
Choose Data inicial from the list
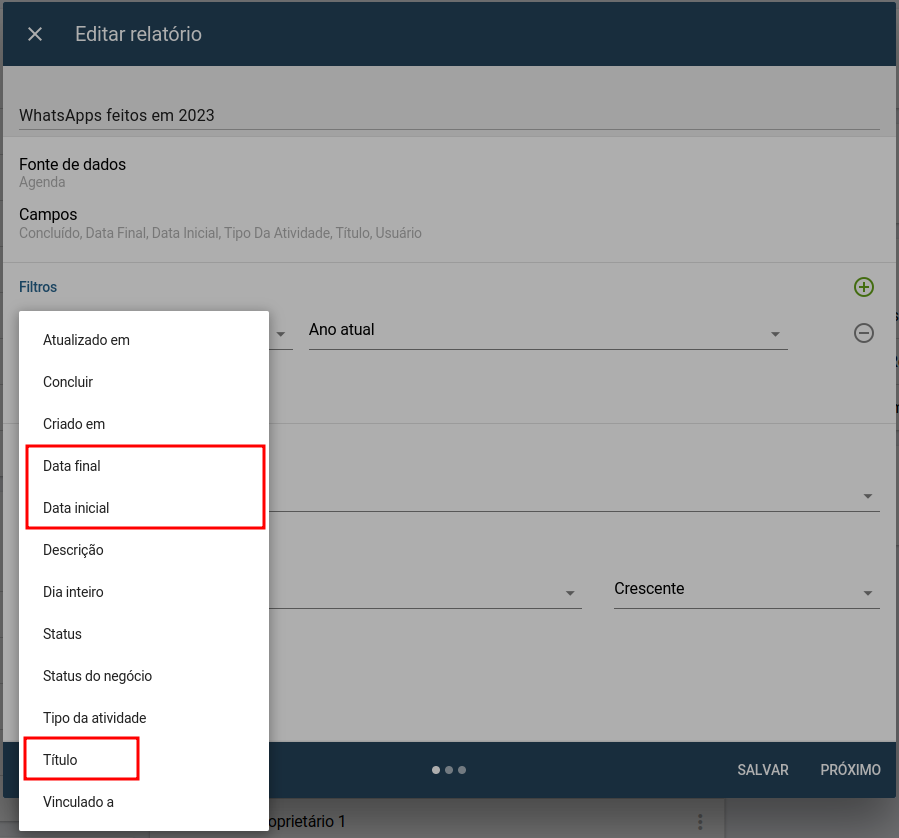click(144, 508)
